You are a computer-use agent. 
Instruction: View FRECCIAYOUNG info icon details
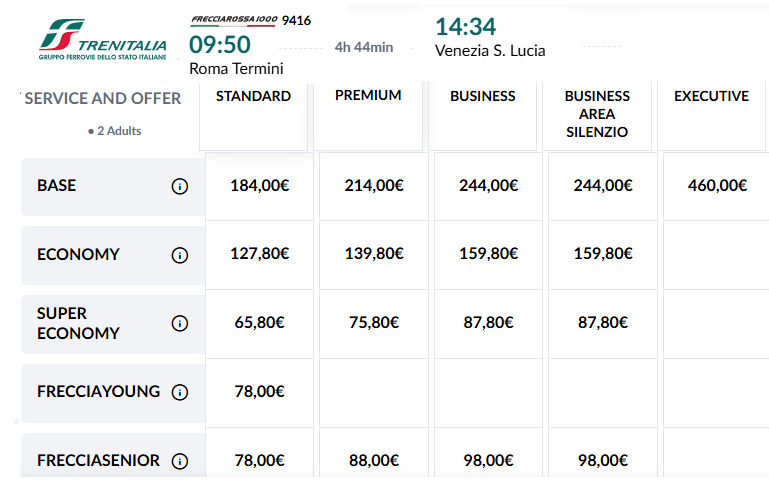(179, 392)
